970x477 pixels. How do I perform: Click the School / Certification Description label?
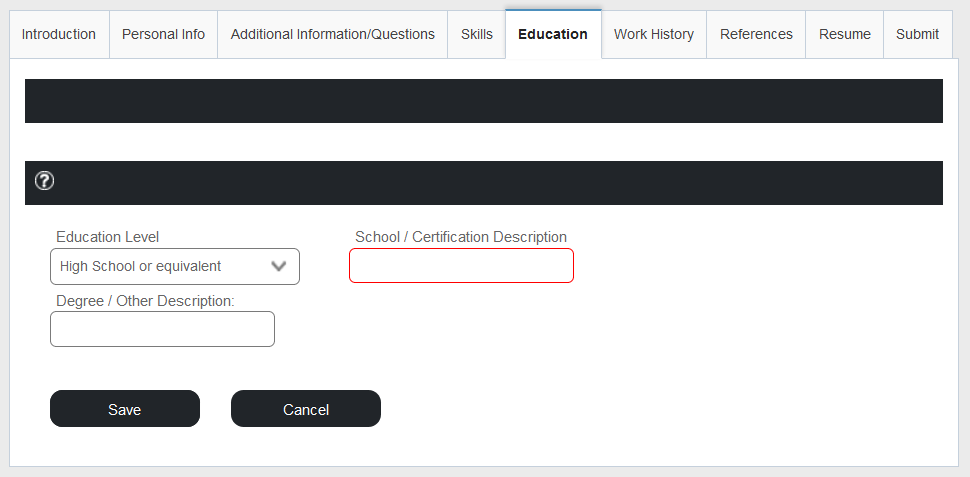point(461,237)
